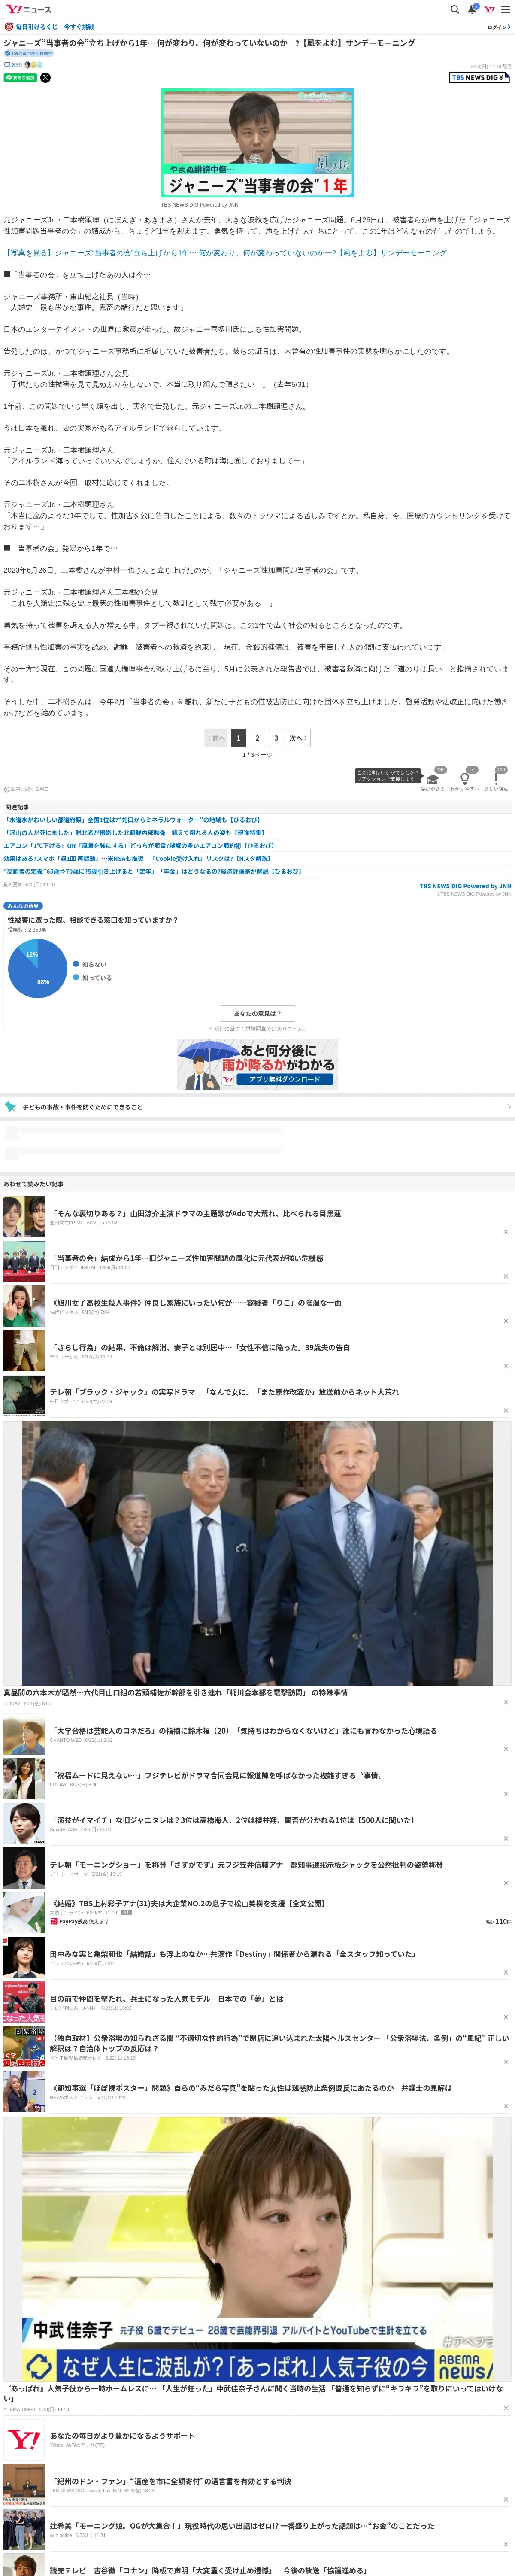Dismiss the 目の前で仲間を撃たれ article
This screenshot has width=515, height=2576.
pos(505,2016)
